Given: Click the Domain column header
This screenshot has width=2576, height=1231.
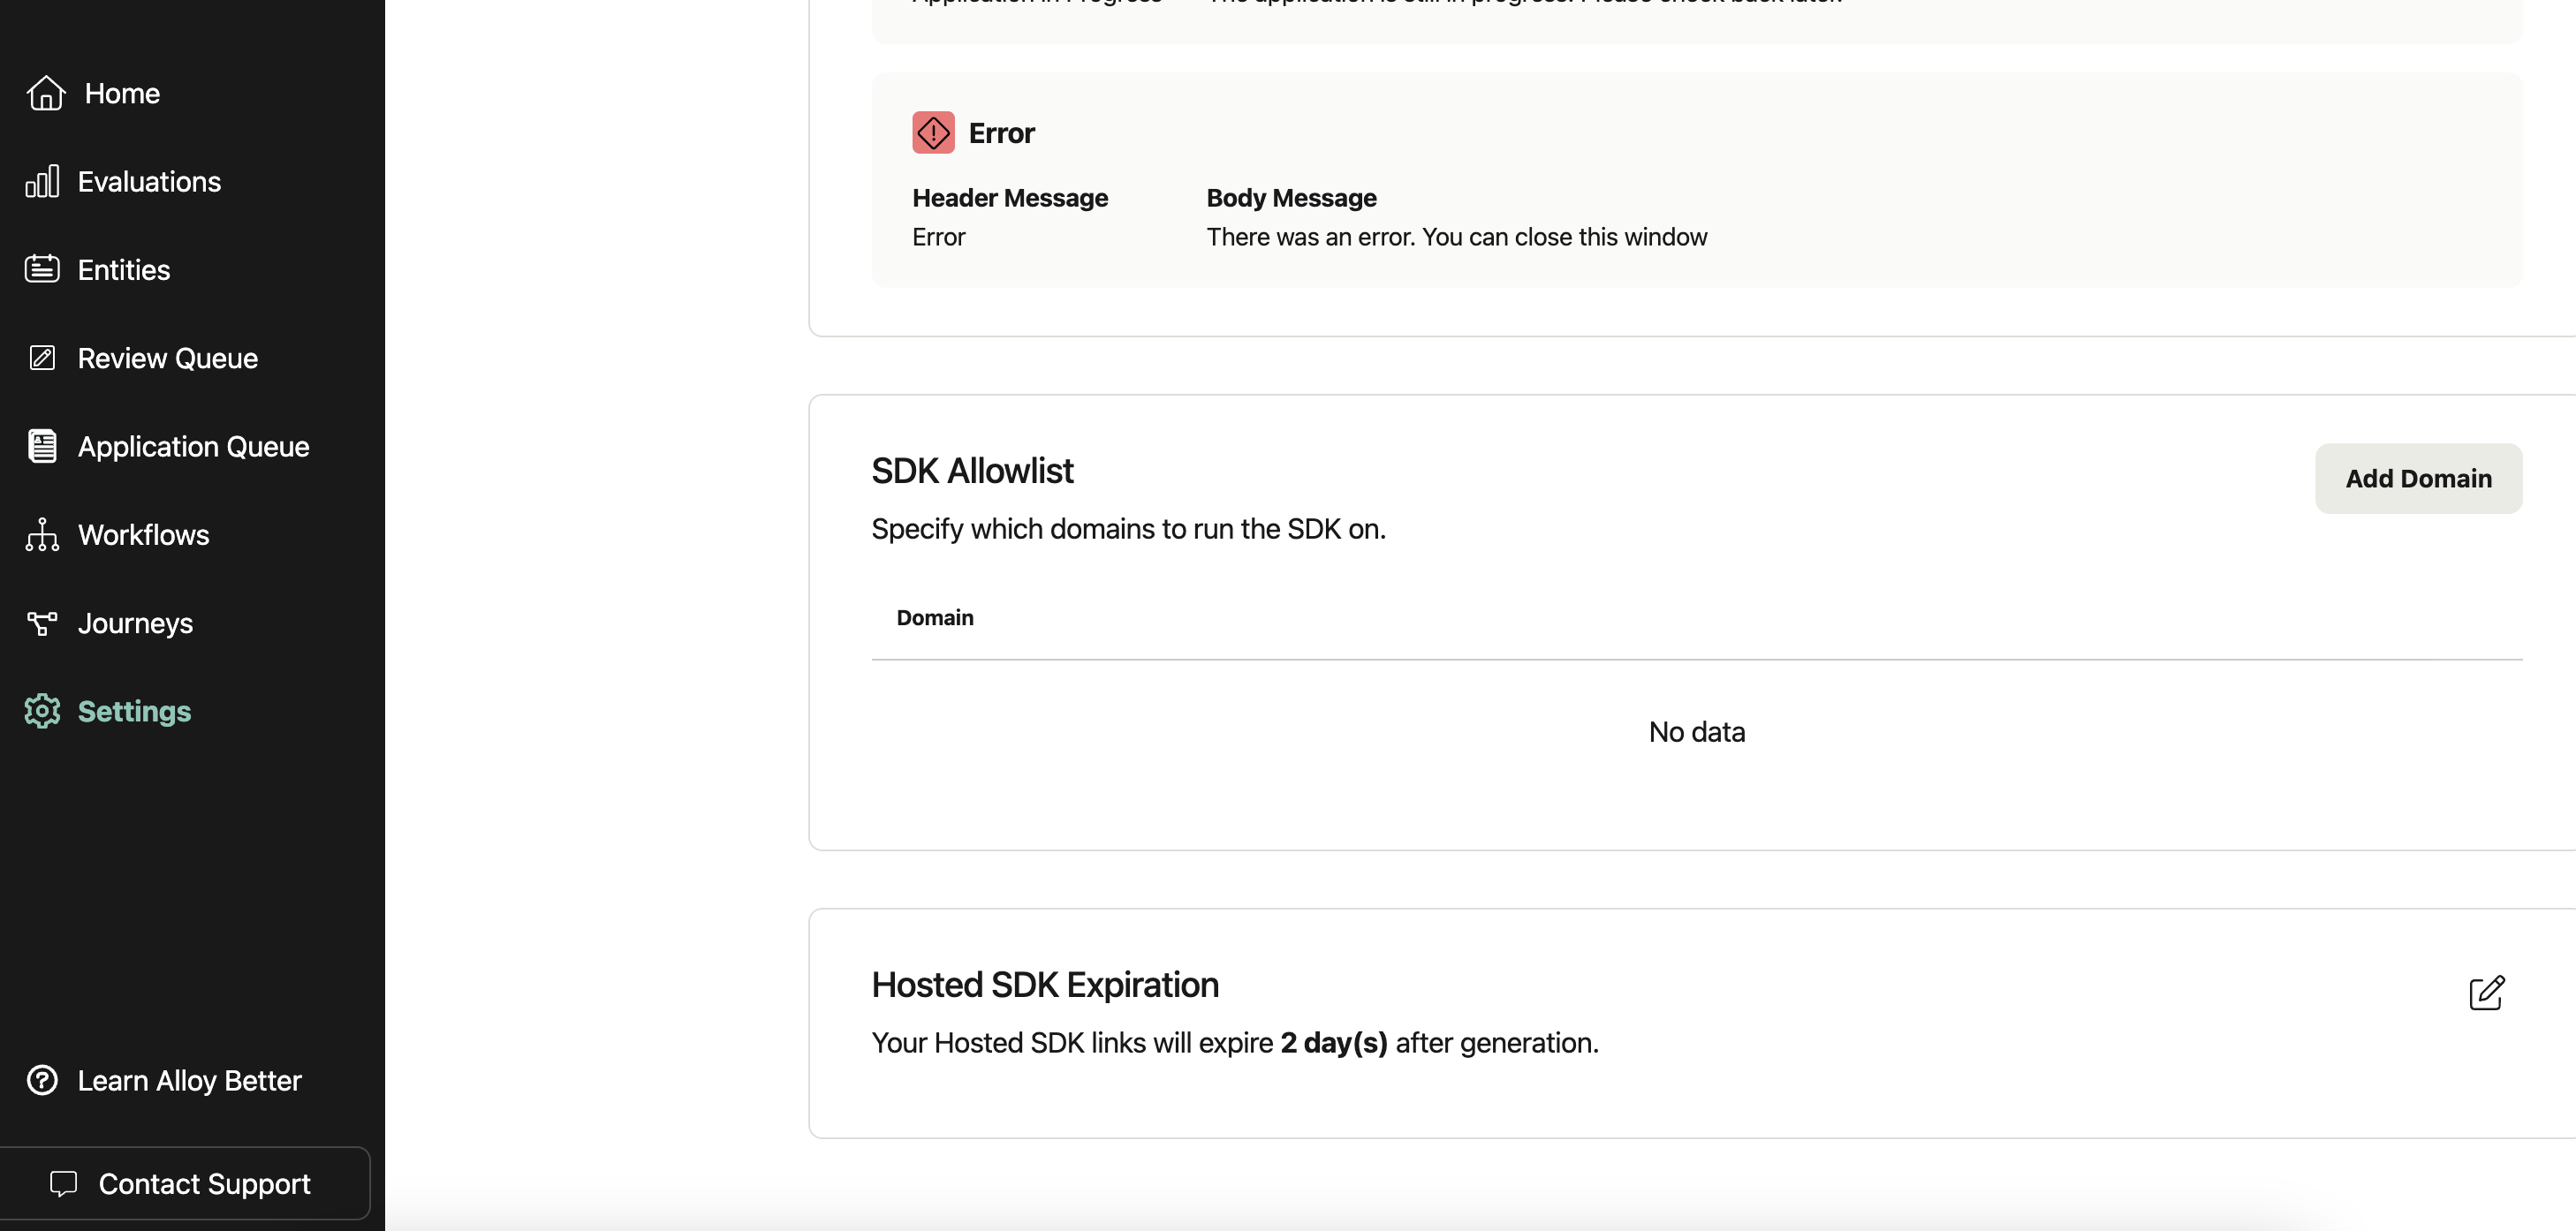Looking at the screenshot, I should [934, 617].
